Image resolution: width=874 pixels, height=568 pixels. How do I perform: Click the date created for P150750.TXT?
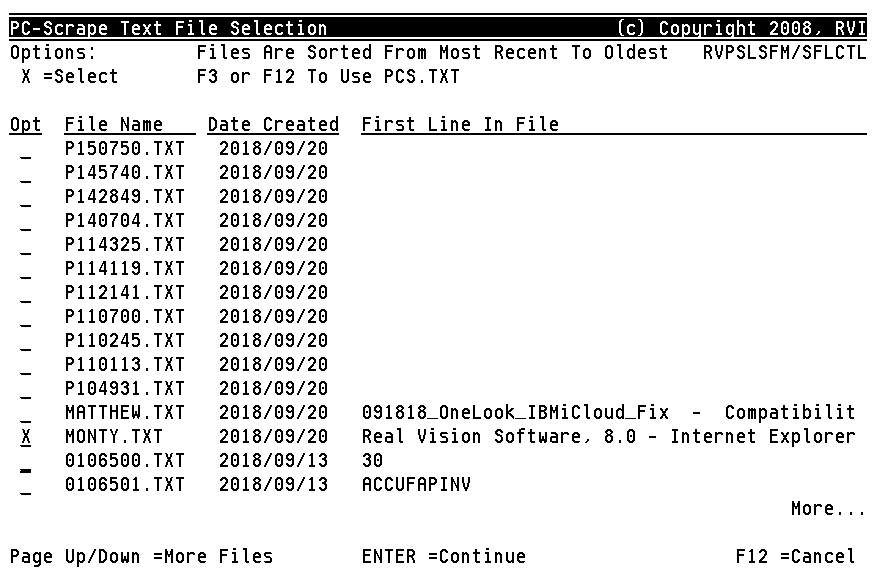point(274,149)
